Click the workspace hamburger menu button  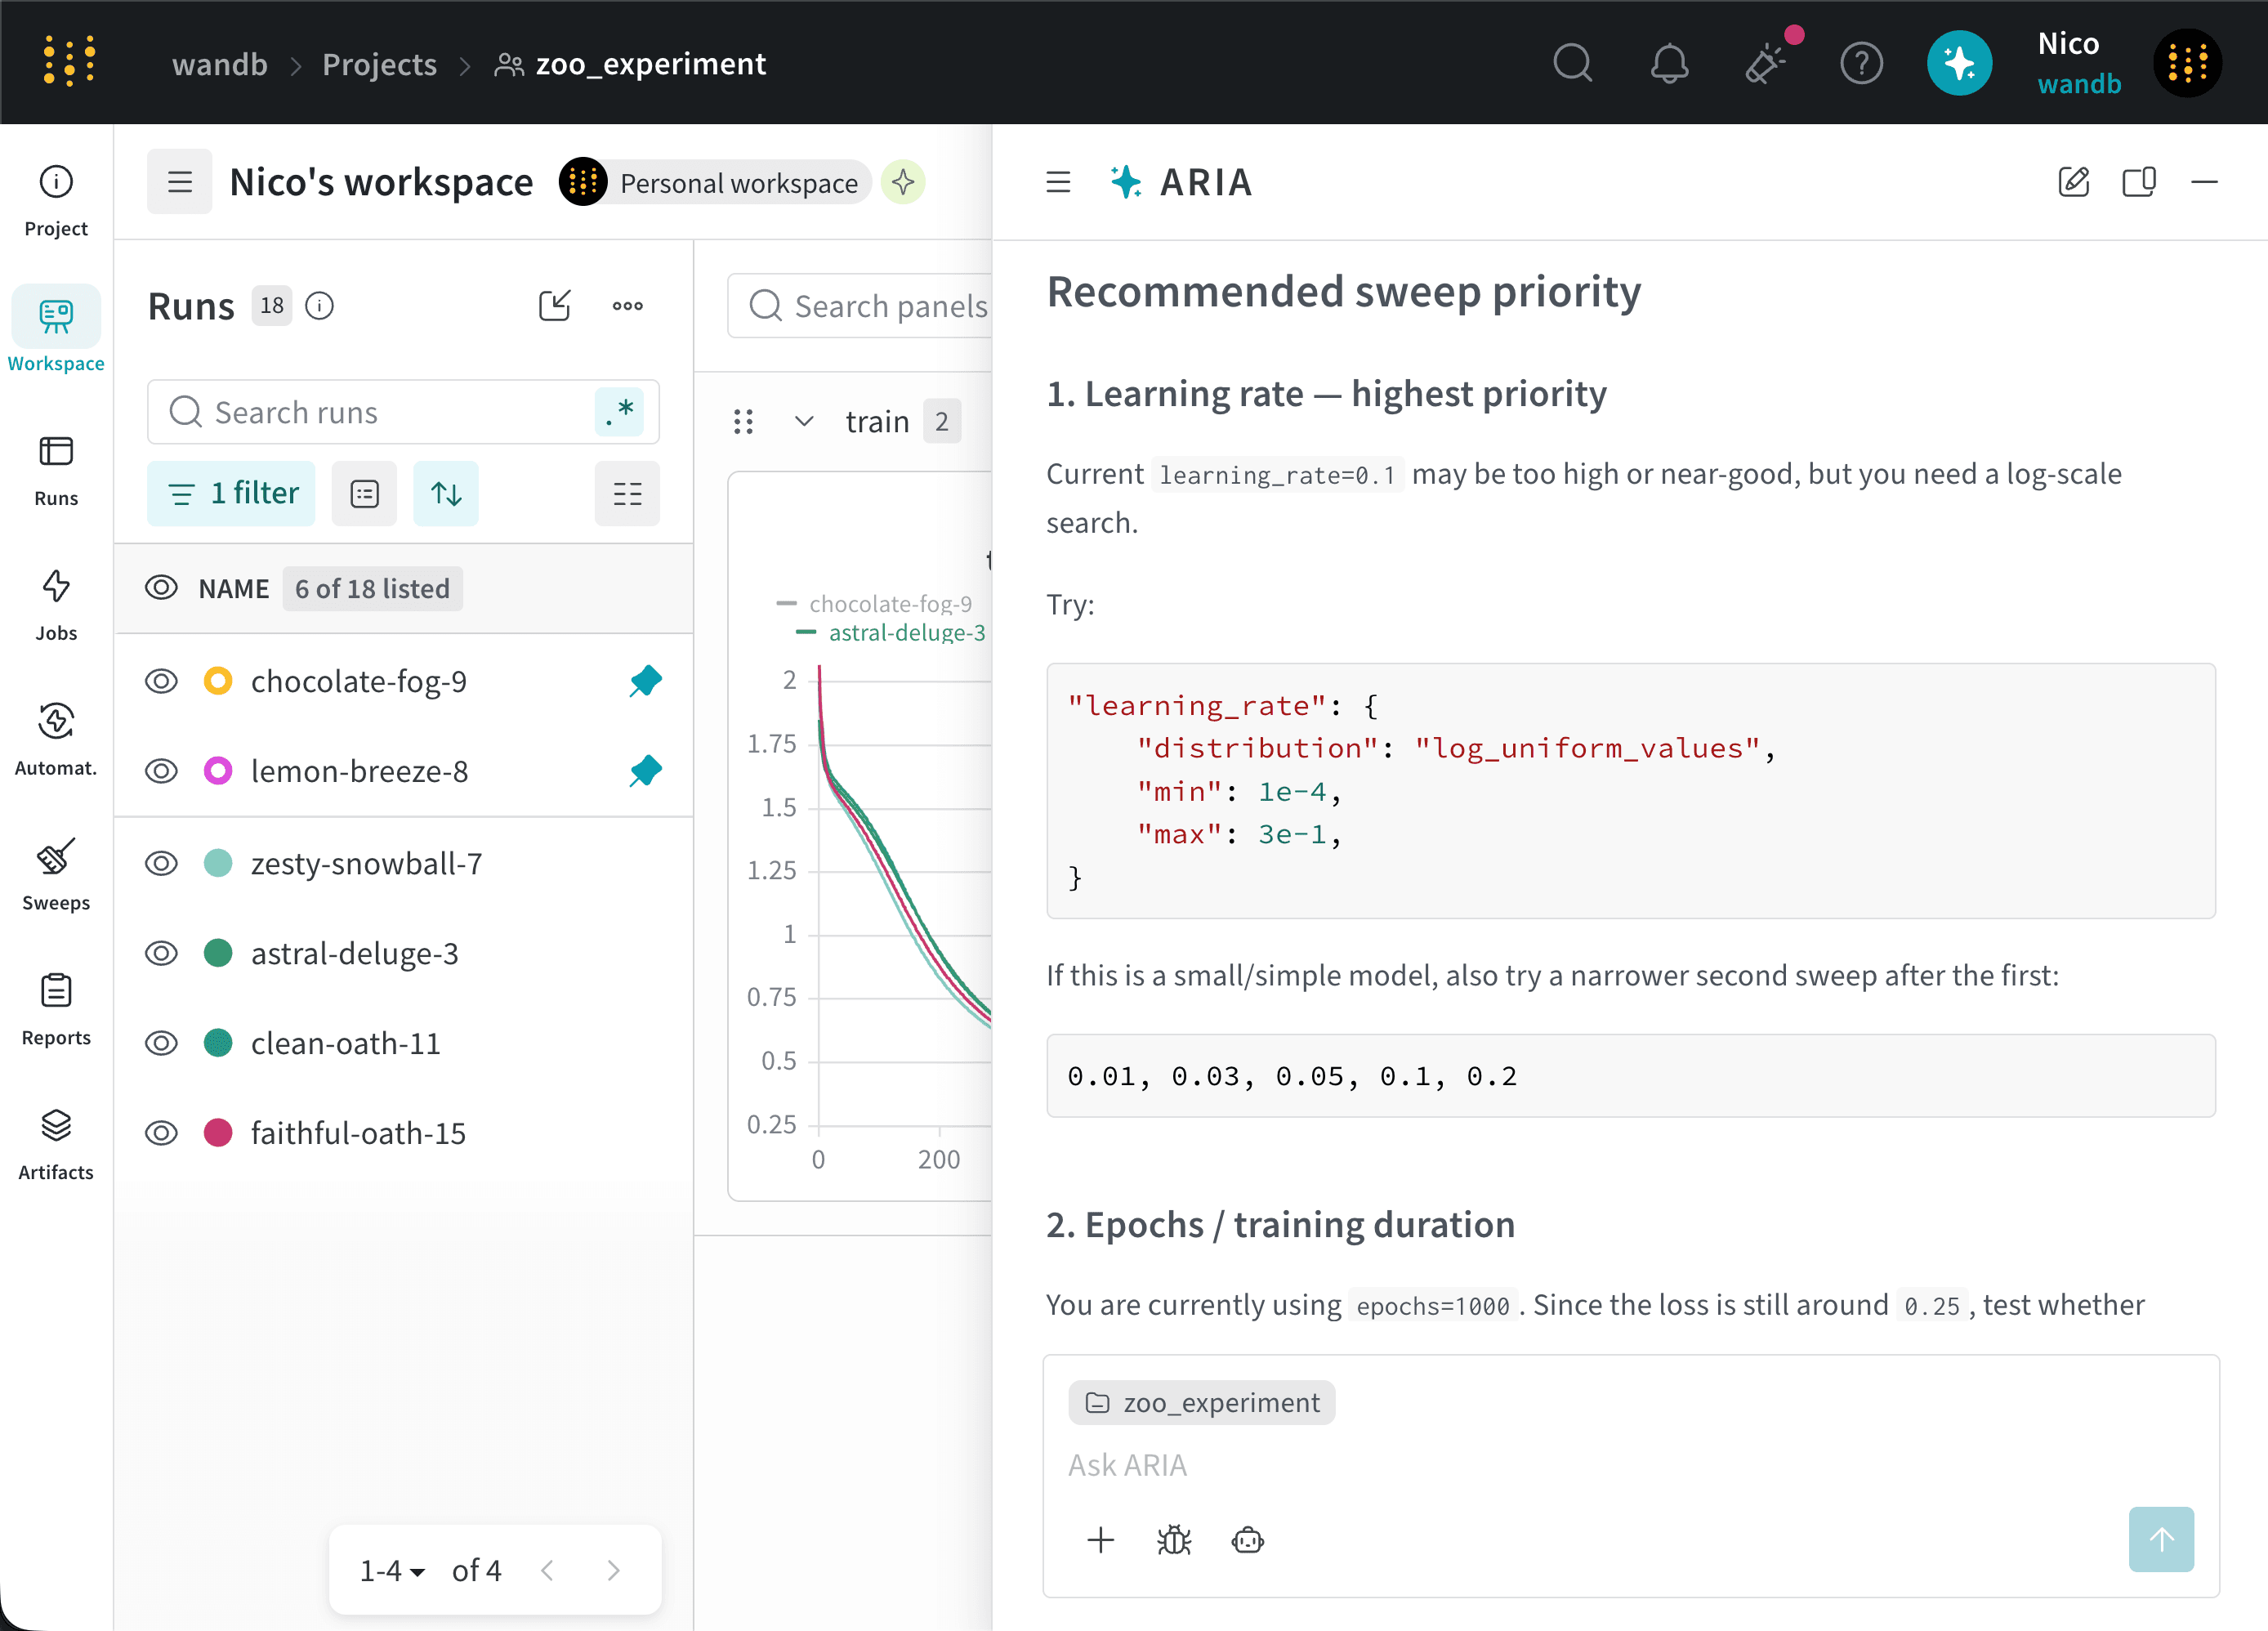point(180,182)
